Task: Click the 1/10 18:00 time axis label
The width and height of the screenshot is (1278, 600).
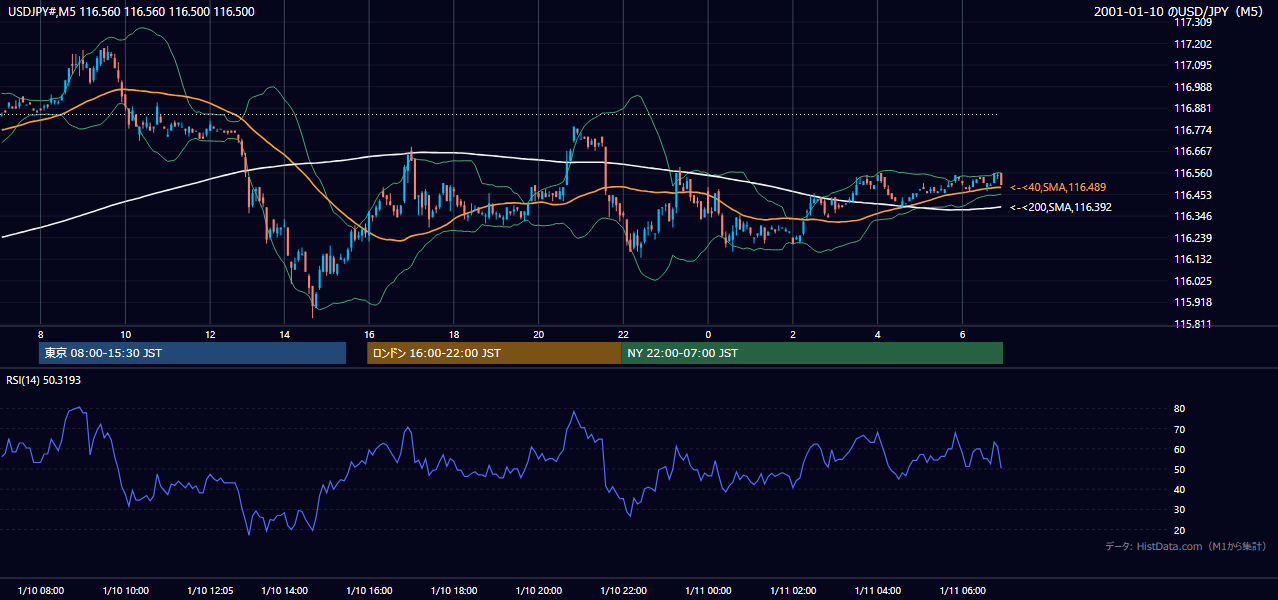Action: (454, 590)
